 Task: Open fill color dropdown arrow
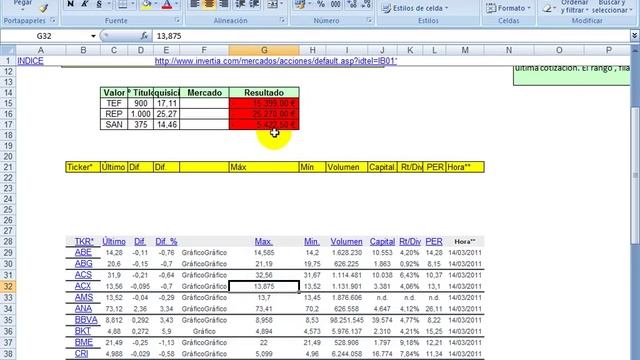point(156,4)
